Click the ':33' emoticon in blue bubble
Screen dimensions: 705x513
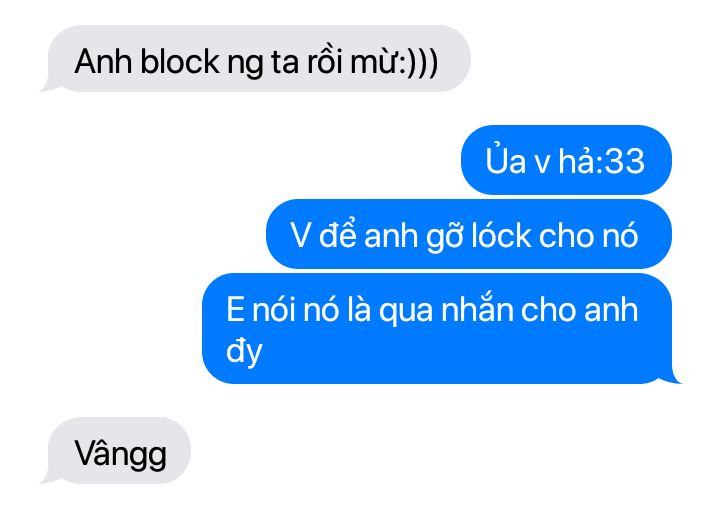point(623,161)
